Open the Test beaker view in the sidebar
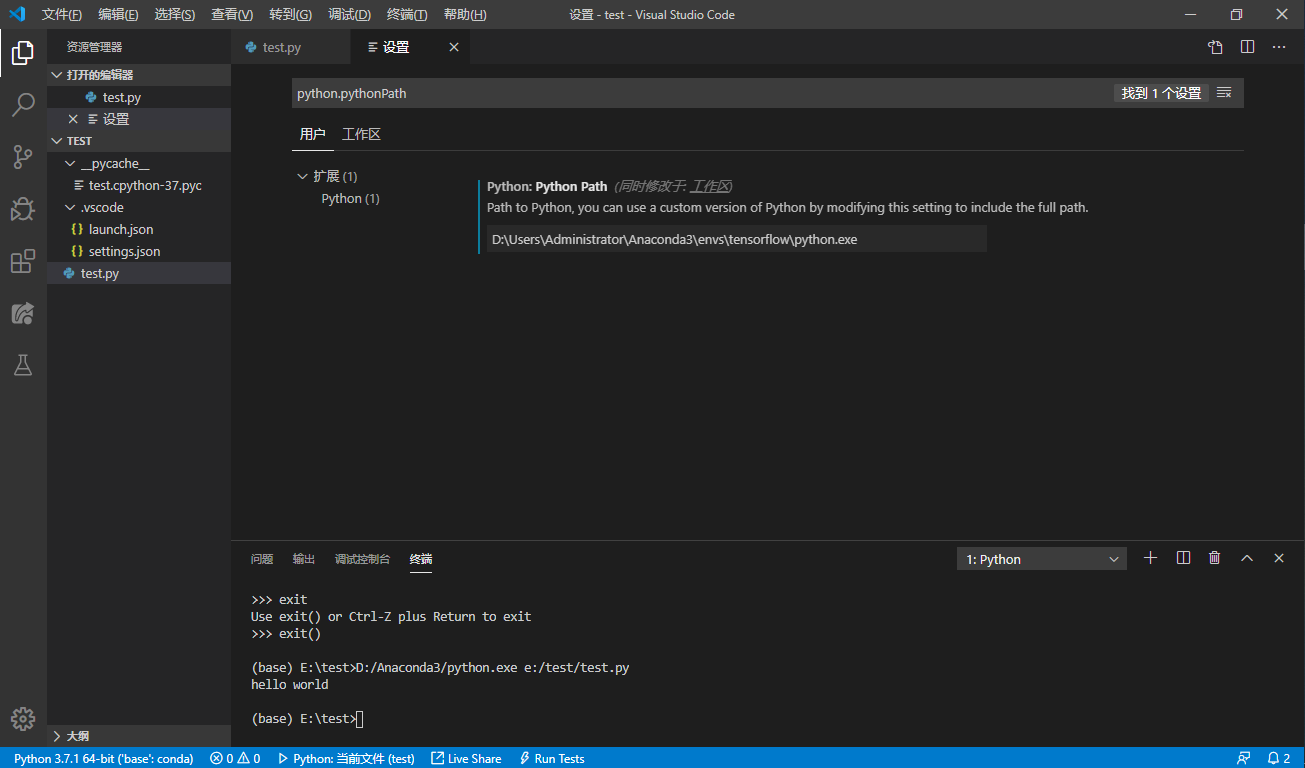 coord(23,365)
